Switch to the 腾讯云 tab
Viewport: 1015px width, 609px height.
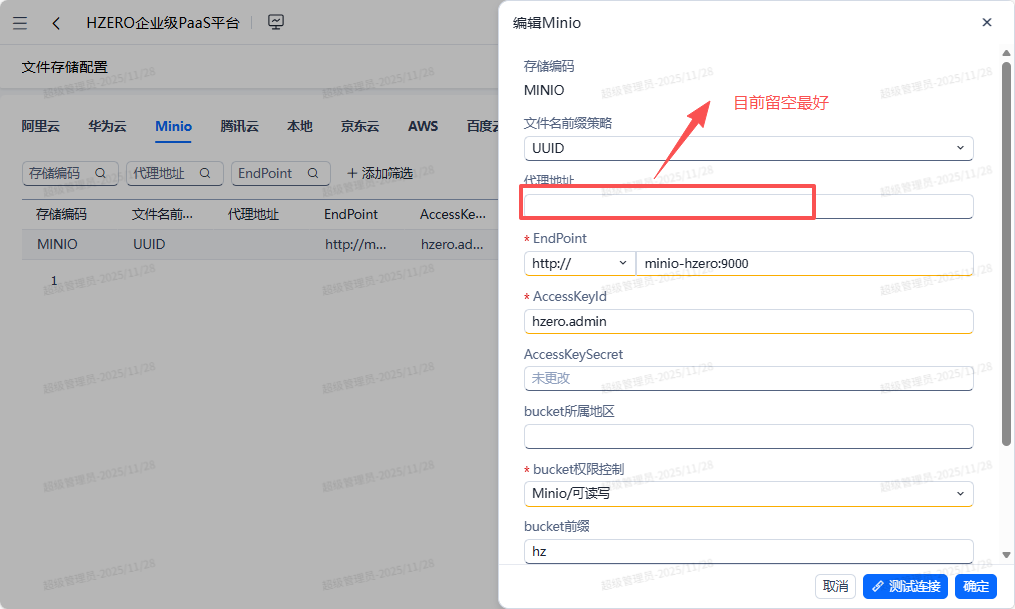coord(239,126)
